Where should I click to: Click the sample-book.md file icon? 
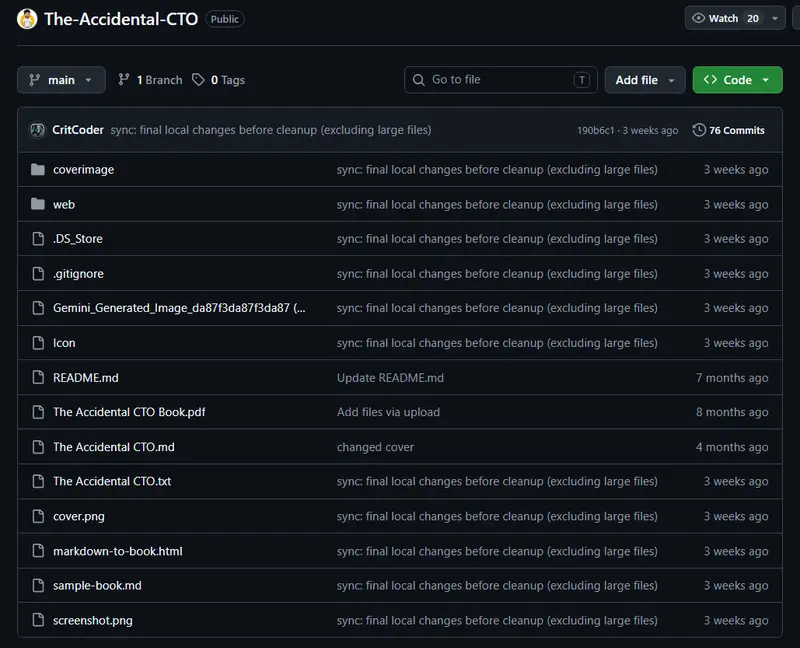38,586
